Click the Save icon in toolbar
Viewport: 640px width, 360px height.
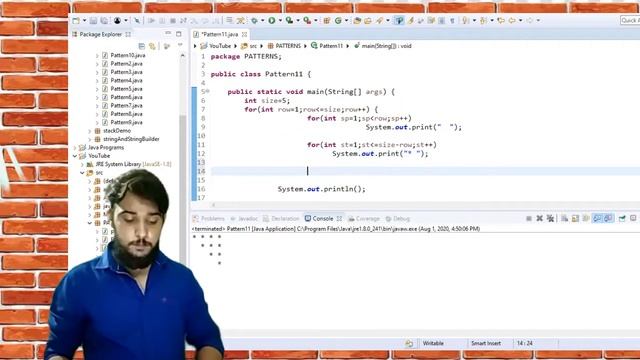pos(93,20)
